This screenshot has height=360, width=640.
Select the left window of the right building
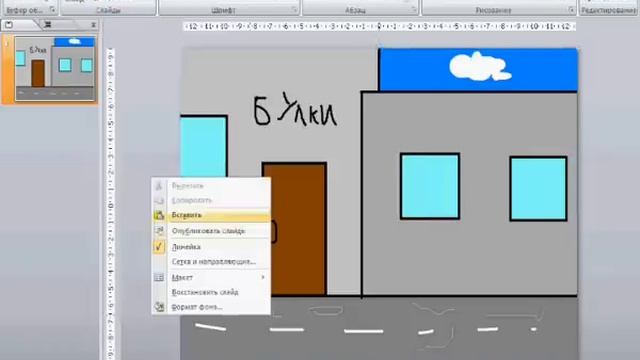coord(430,186)
